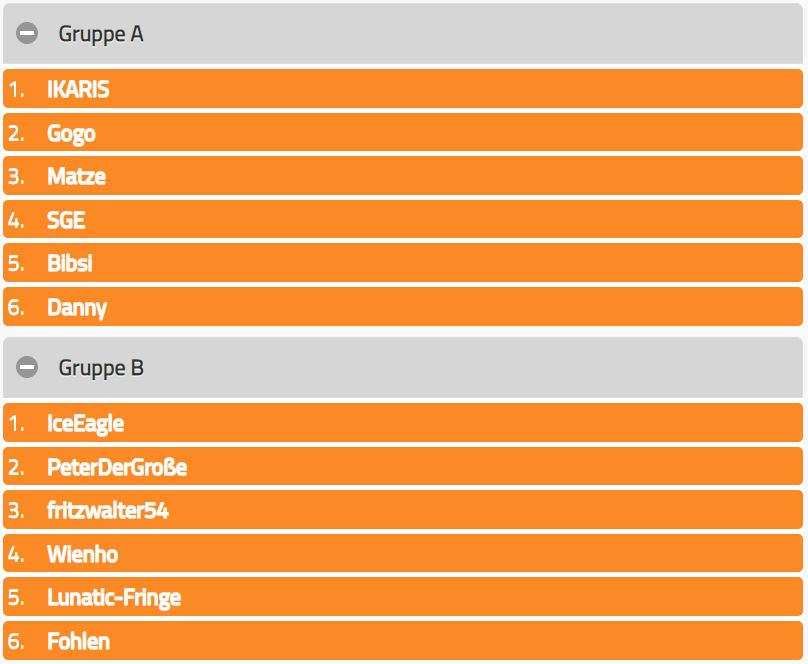808x664 pixels.
Task: Select the SGE row
Action: [x=66, y=220]
